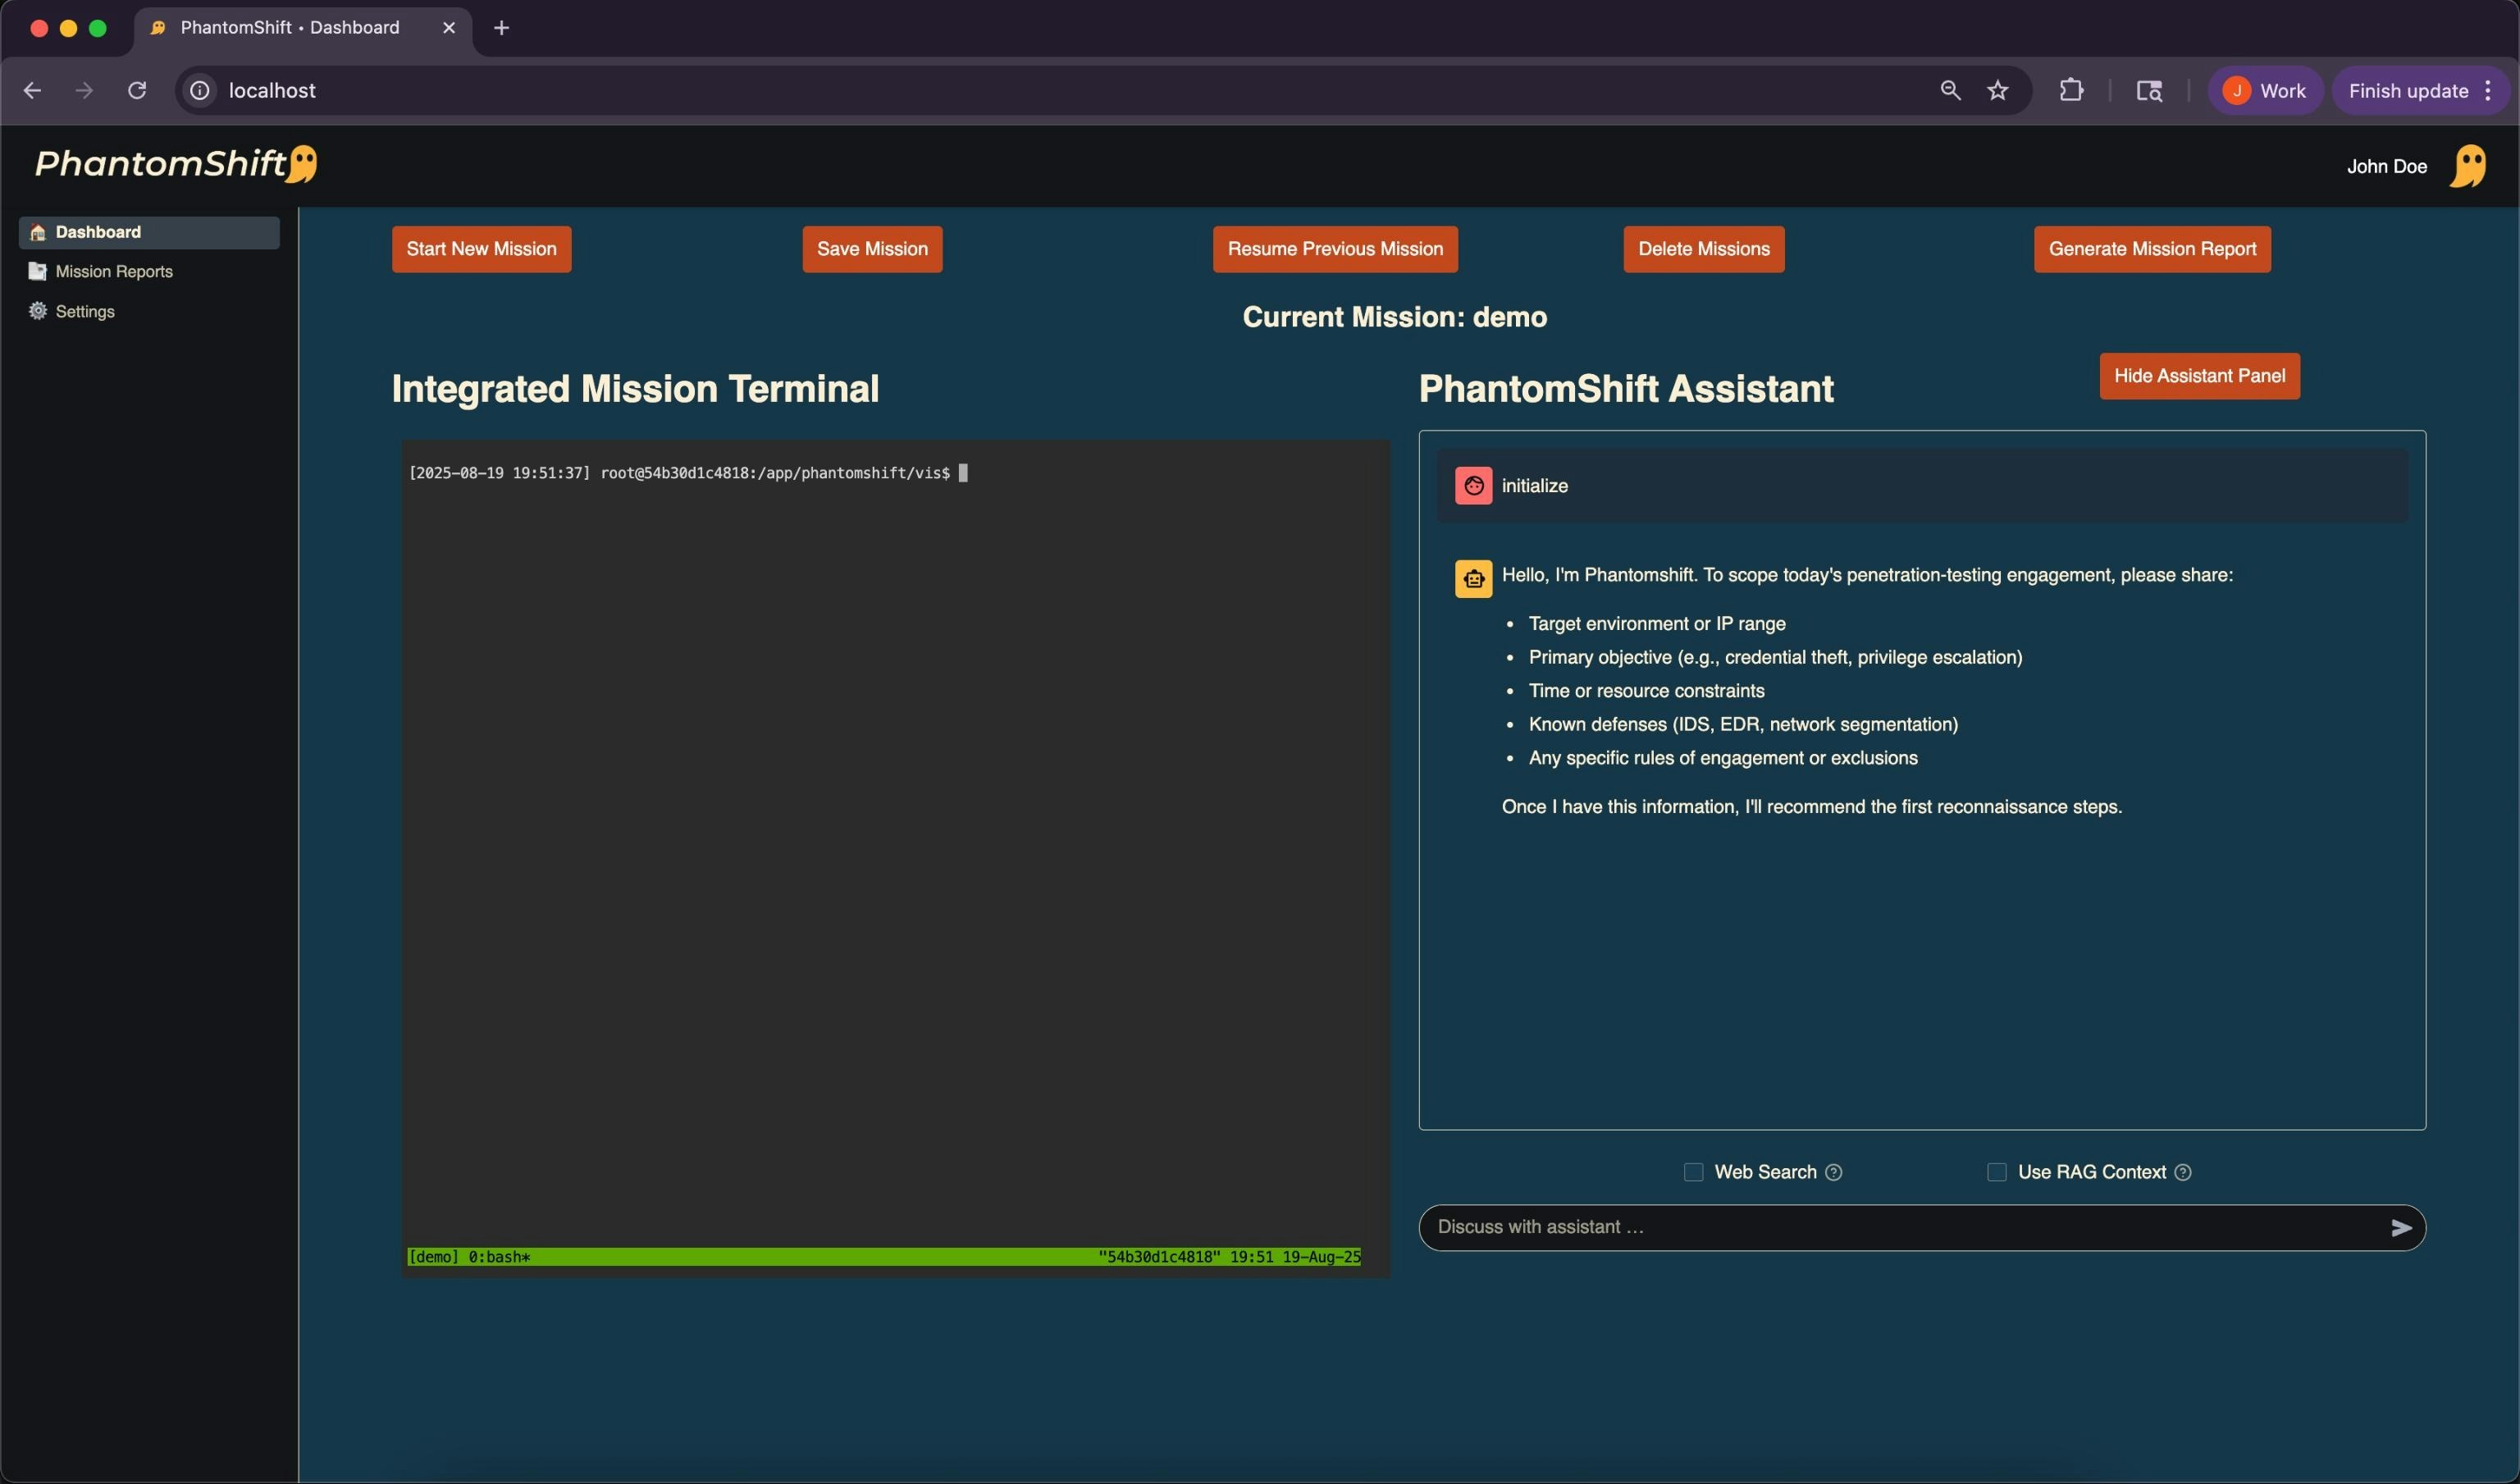2520x1484 pixels.
Task: Click Resume Previous Mission button
Action: [1335, 249]
